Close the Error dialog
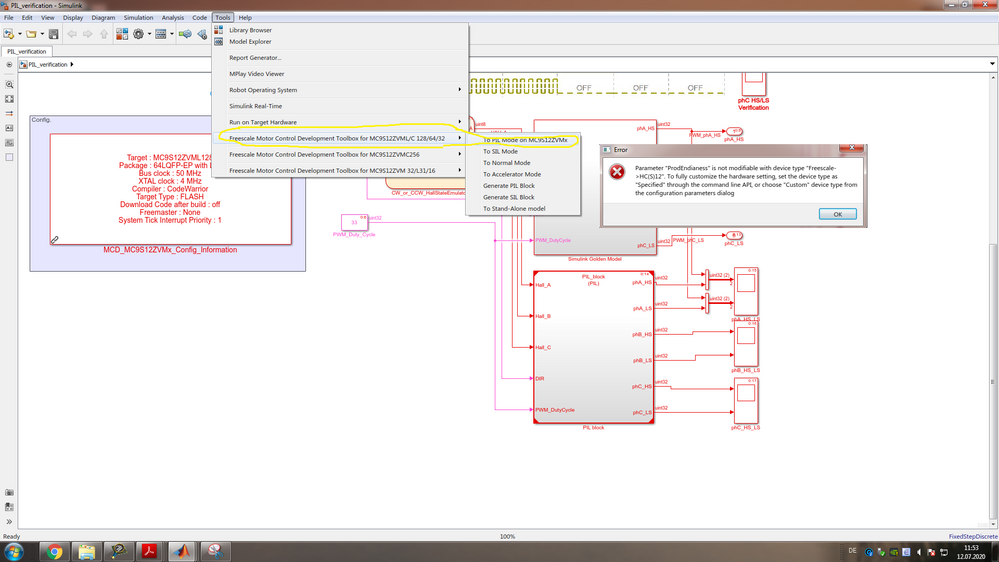 [851, 148]
